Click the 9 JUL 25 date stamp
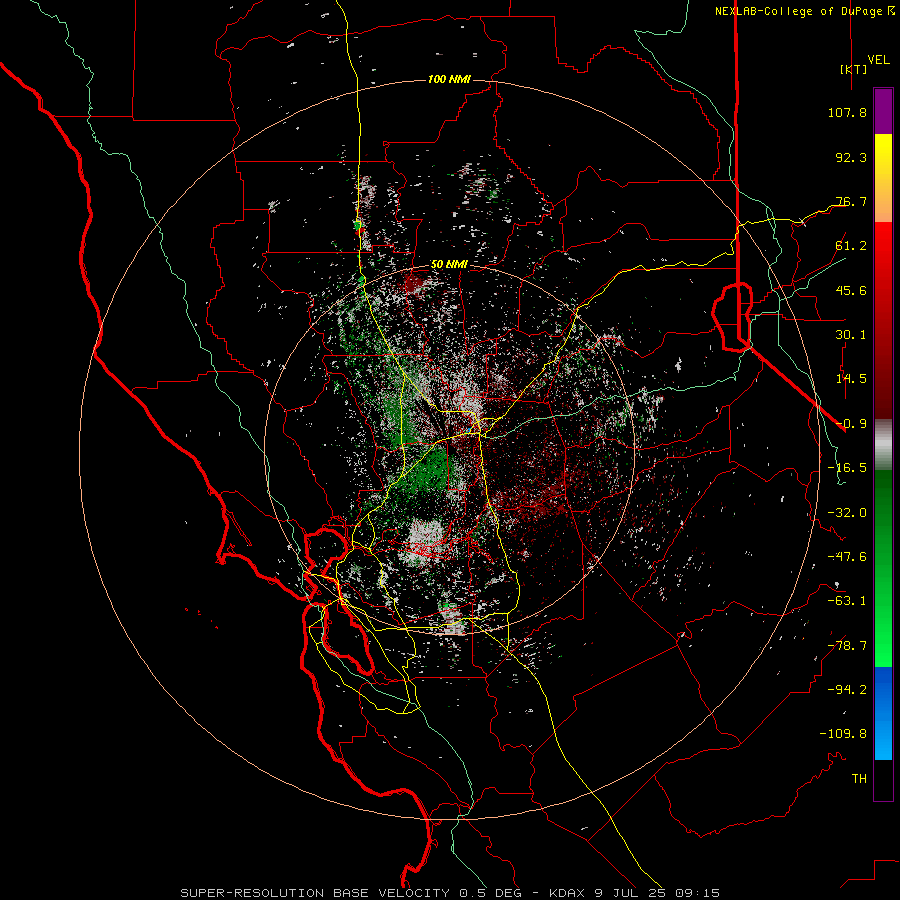The width and height of the screenshot is (900, 900). [630, 893]
